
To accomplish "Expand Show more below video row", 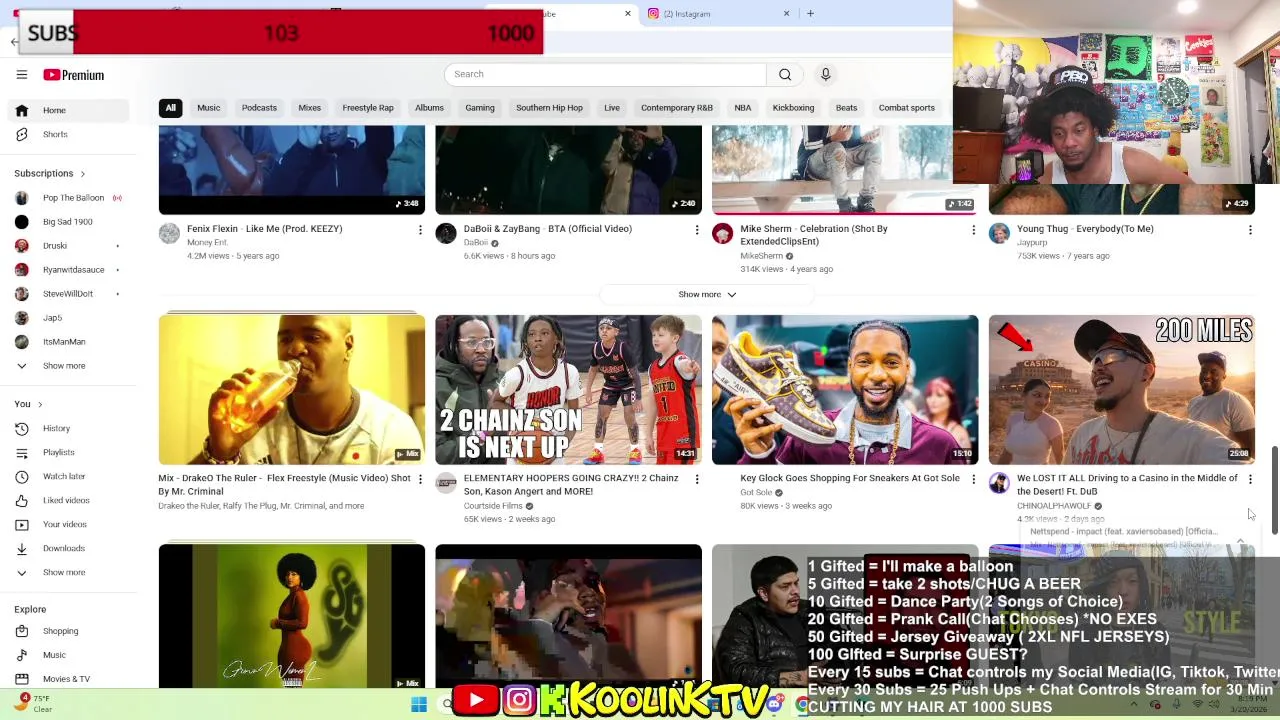I will click(x=706, y=294).
